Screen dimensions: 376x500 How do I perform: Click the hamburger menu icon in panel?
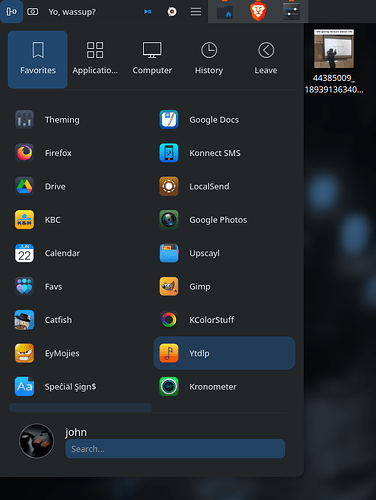(196, 12)
